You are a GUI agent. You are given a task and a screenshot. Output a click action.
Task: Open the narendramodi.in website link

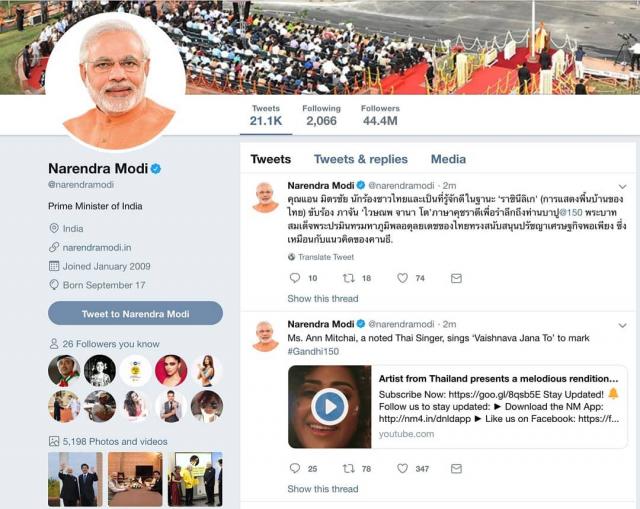click(x=97, y=247)
